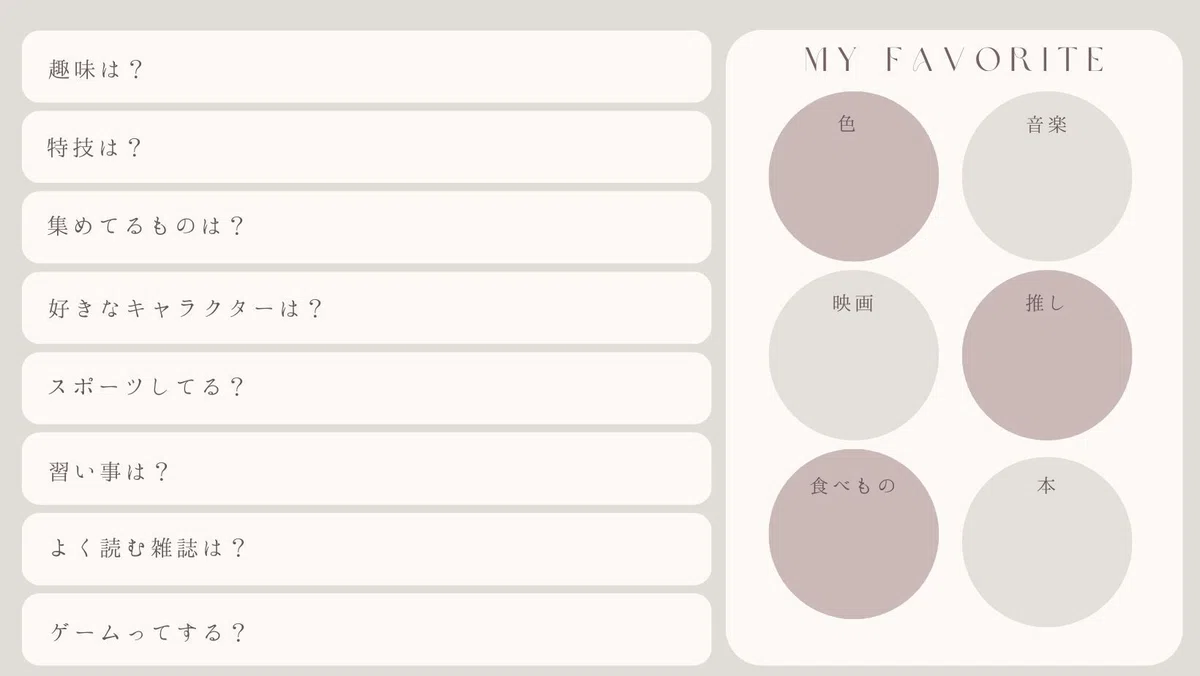Select the 特技は？ answer box
The width and height of the screenshot is (1200, 676).
[366, 147]
